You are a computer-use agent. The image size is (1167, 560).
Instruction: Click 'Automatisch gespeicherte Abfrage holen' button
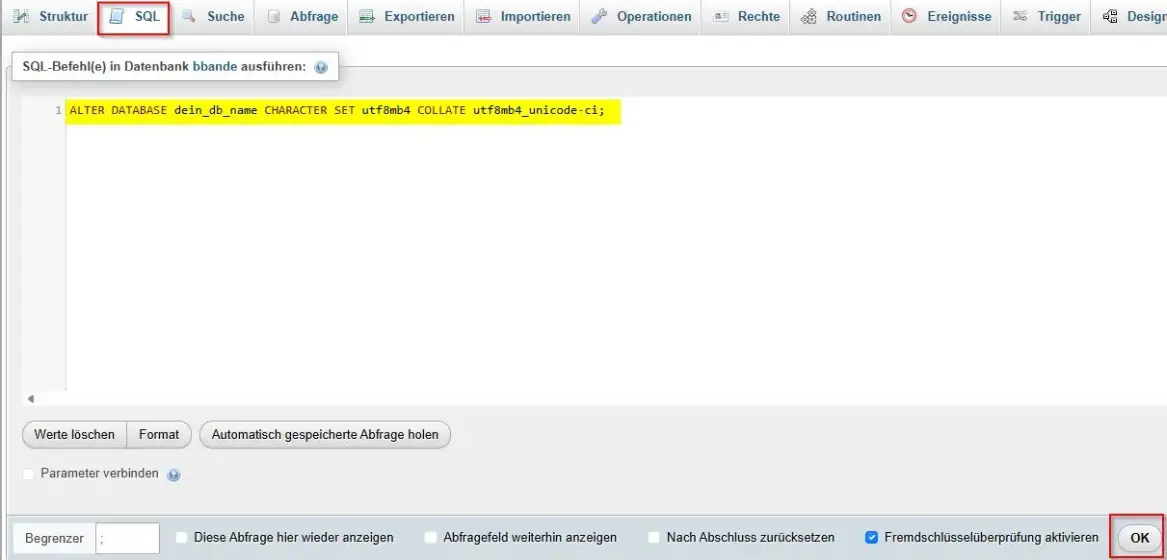(325, 435)
